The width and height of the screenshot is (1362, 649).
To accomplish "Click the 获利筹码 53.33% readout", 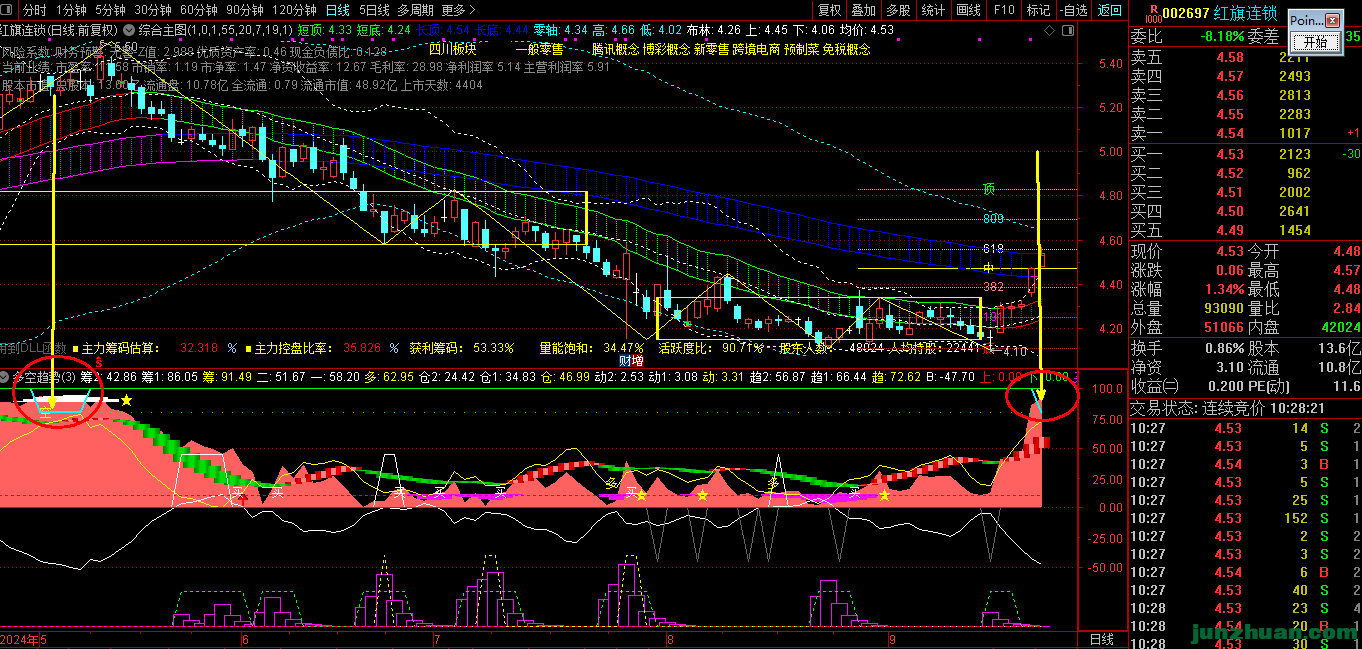I will click(463, 348).
